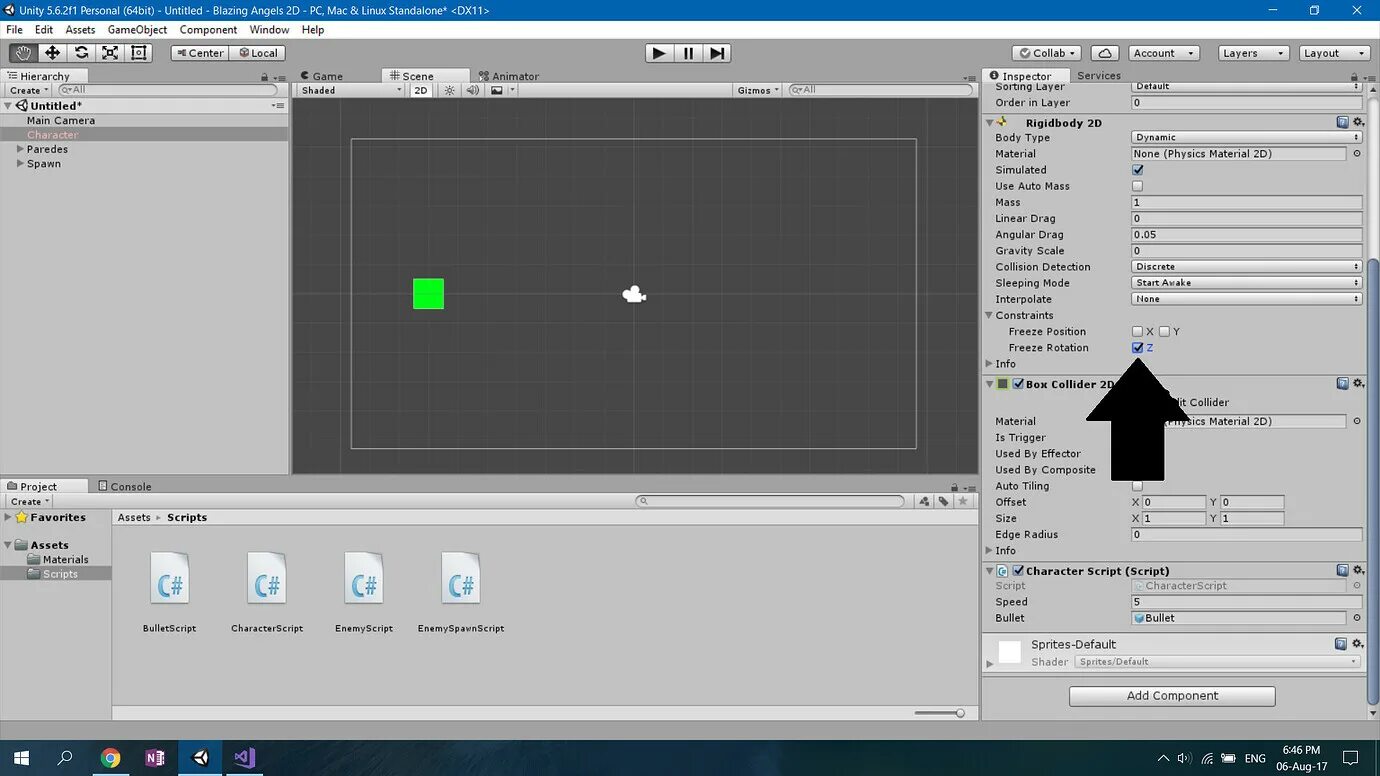The width and height of the screenshot is (1380, 776).
Task: Freeze Position Y checkbox
Action: tap(1164, 331)
